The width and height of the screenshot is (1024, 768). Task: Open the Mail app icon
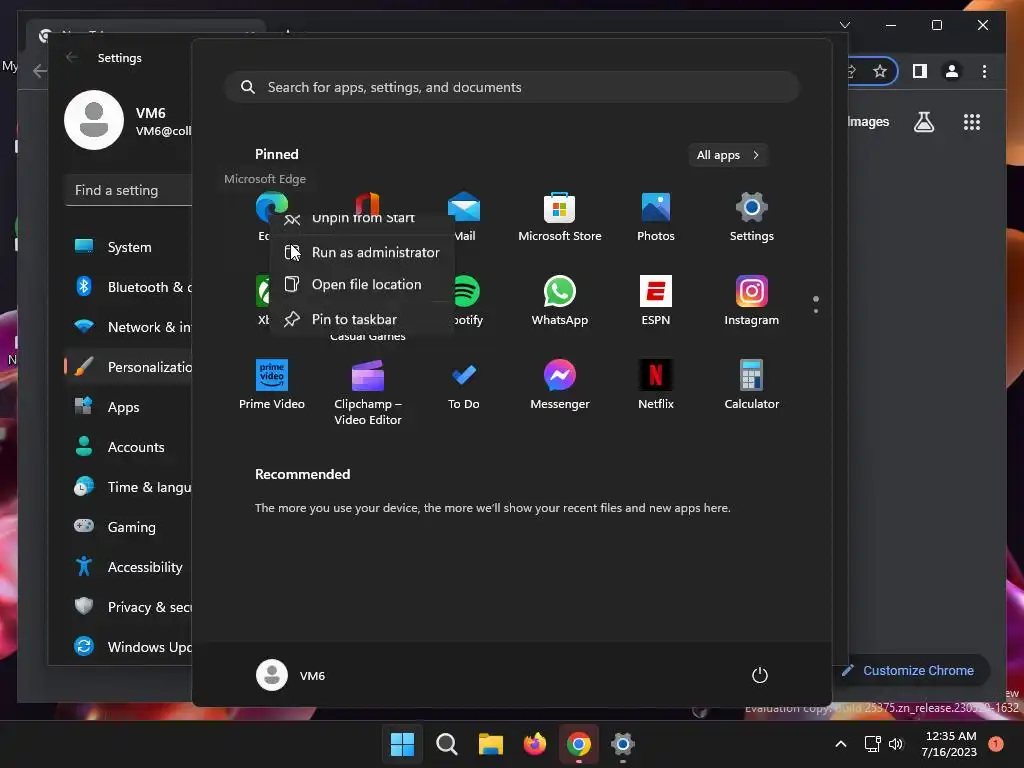coord(464,208)
